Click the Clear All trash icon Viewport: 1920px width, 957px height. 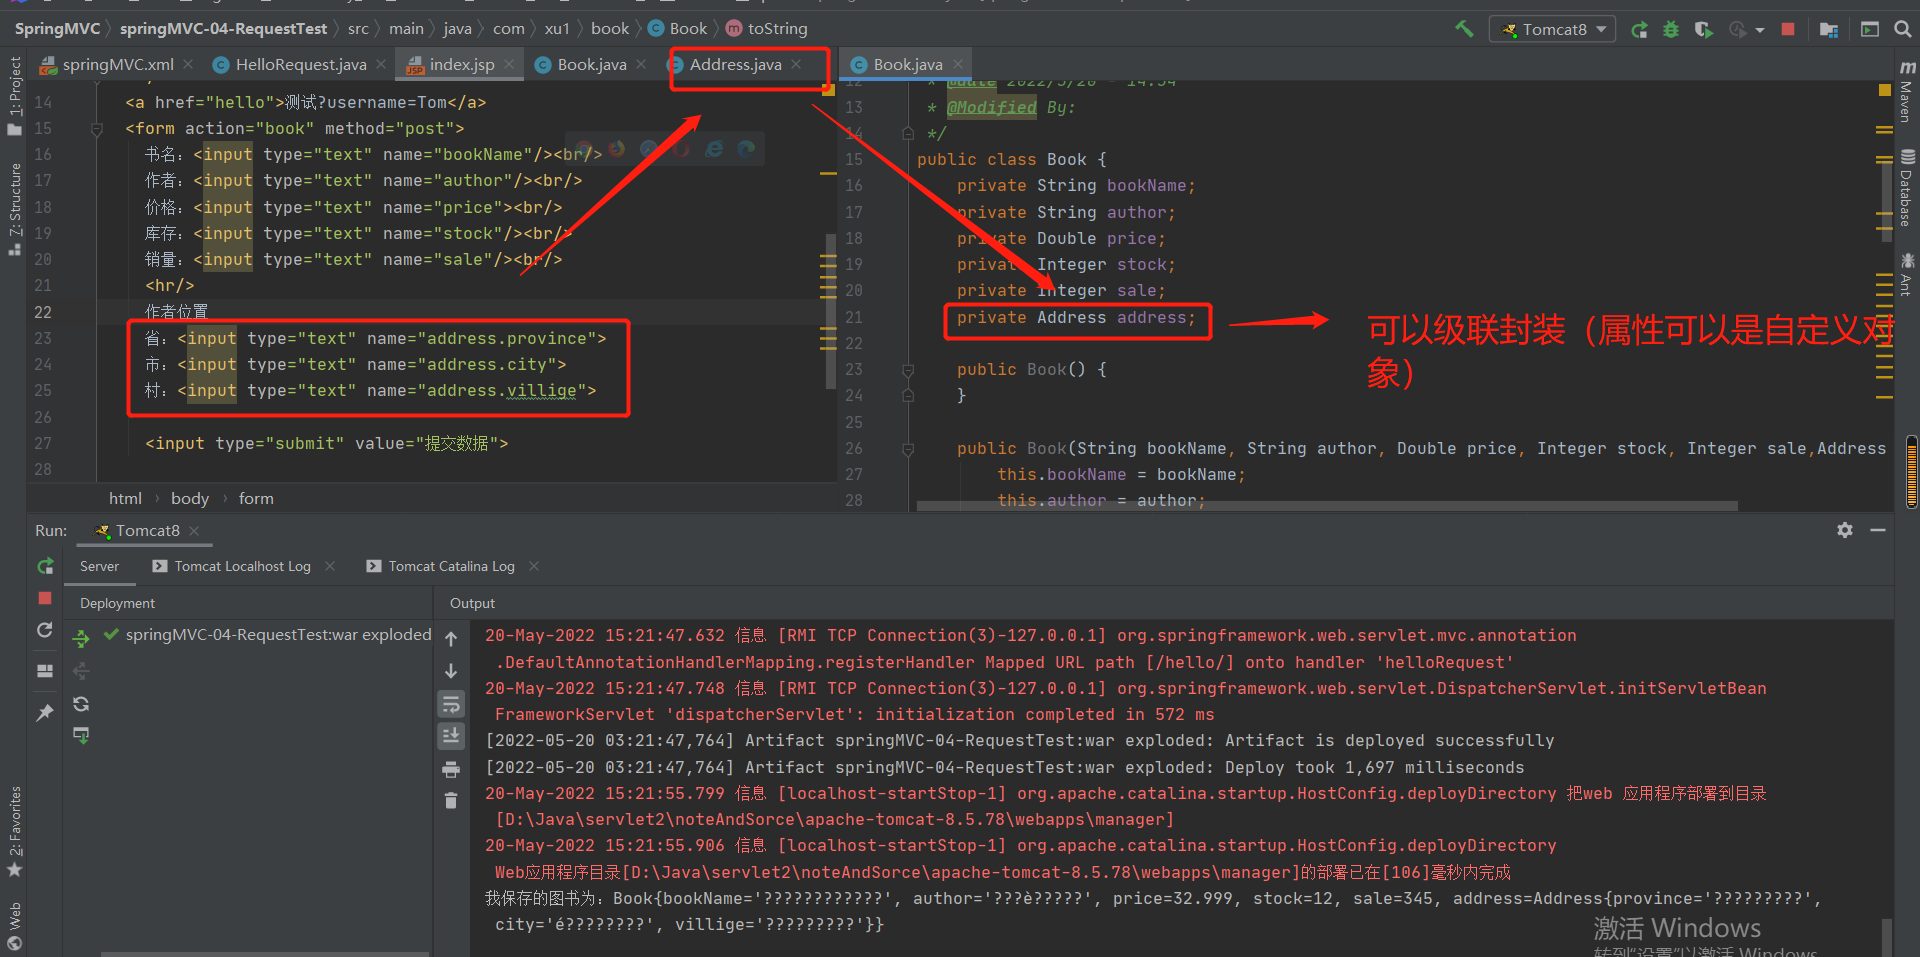[x=451, y=800]
